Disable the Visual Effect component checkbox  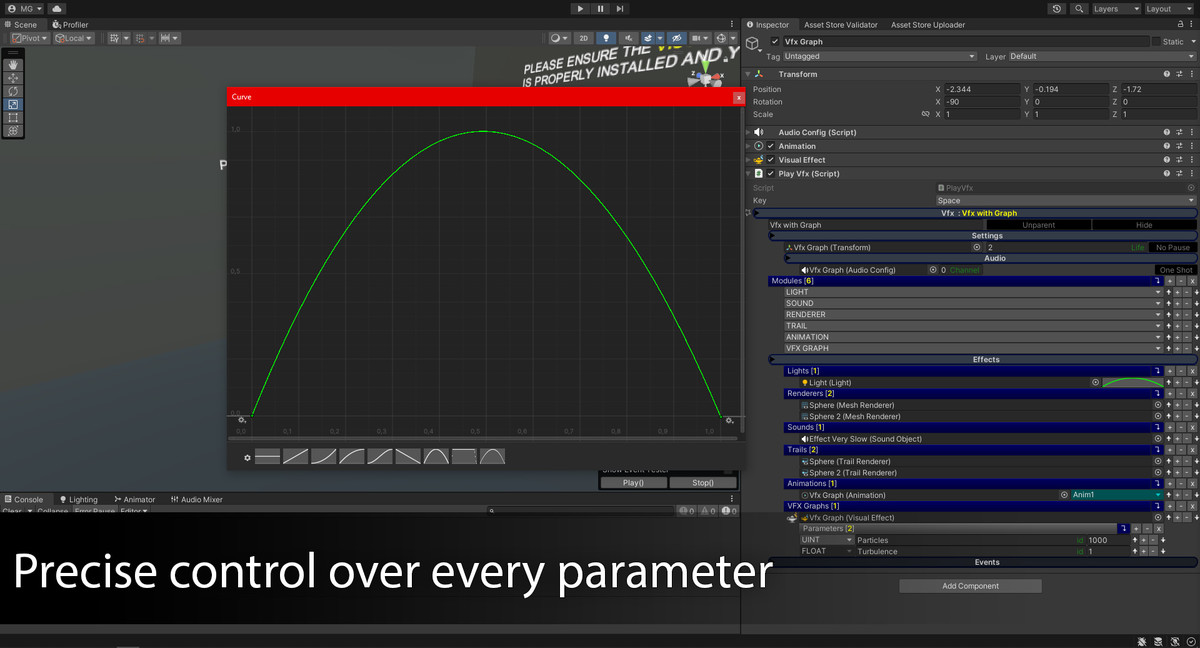(771, 160)
